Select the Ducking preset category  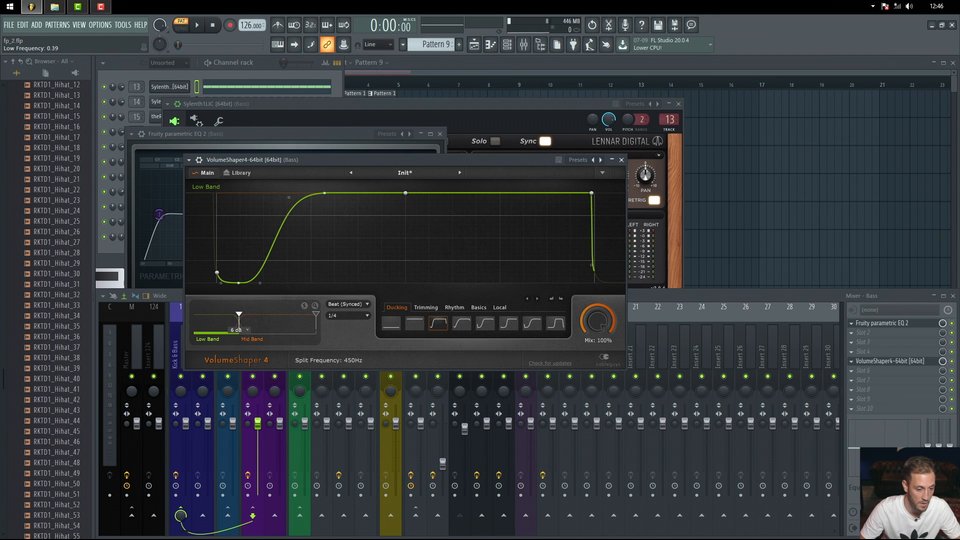396,307
